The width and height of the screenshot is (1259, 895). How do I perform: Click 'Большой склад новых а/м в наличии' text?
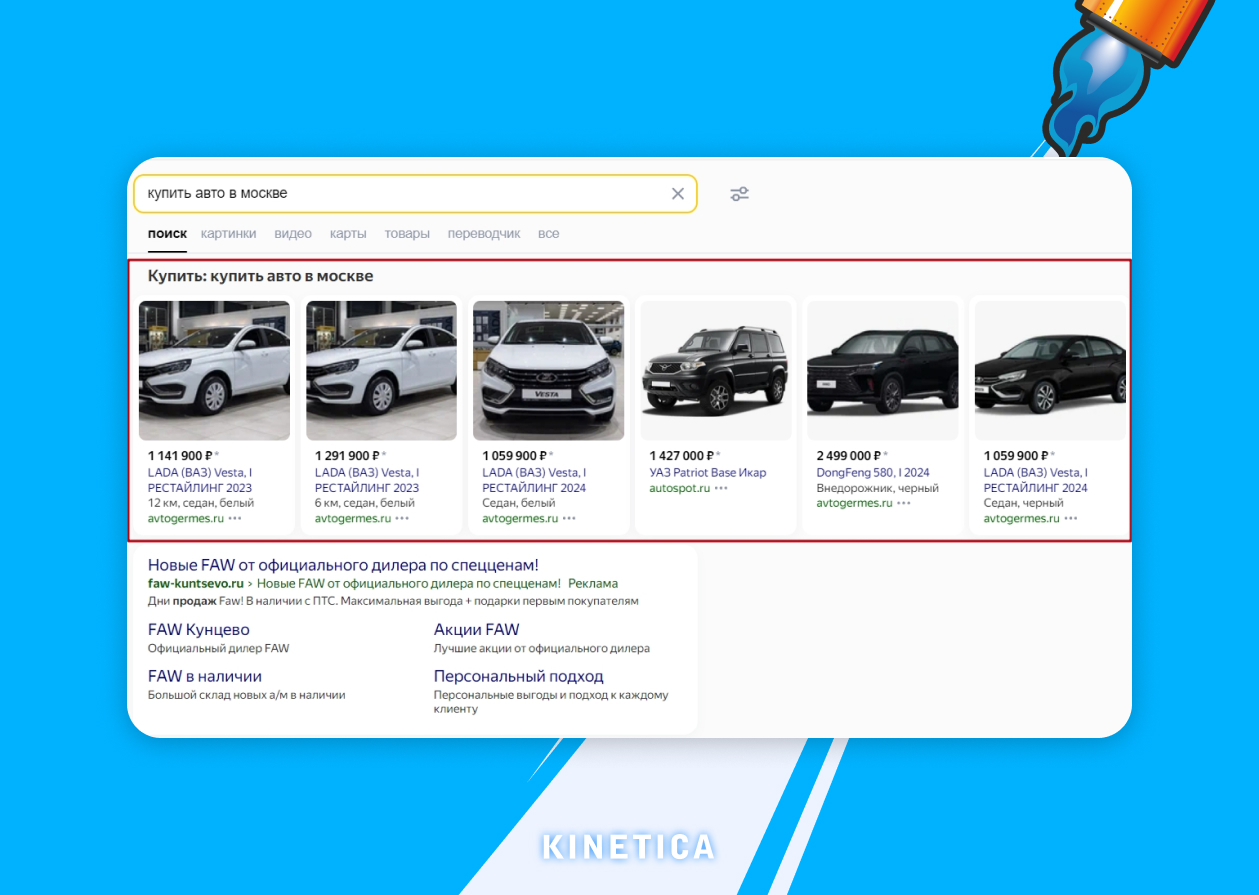coord(247,694)
